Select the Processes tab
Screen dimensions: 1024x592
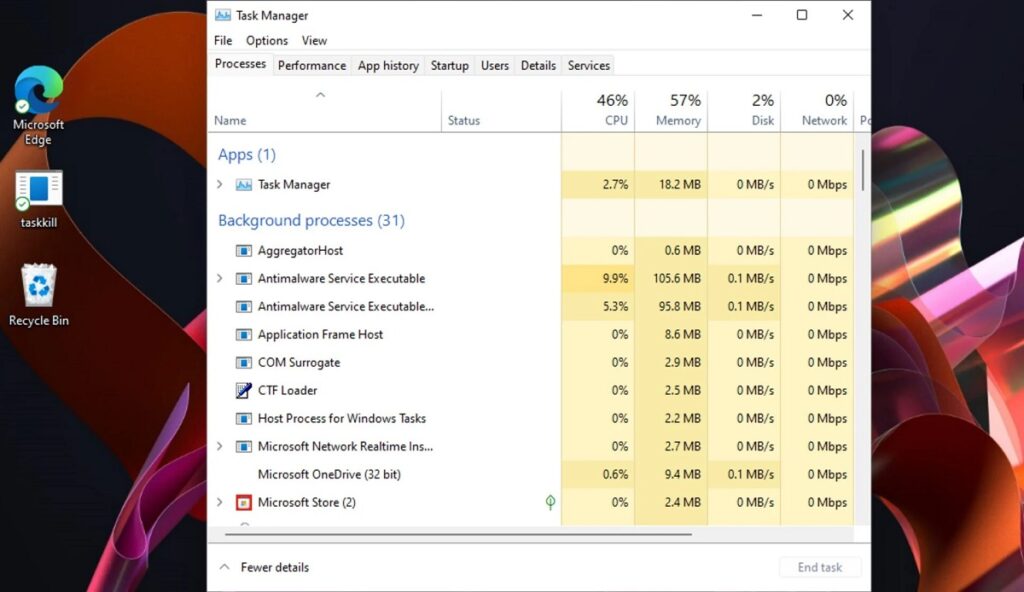(x=240, y=64)
